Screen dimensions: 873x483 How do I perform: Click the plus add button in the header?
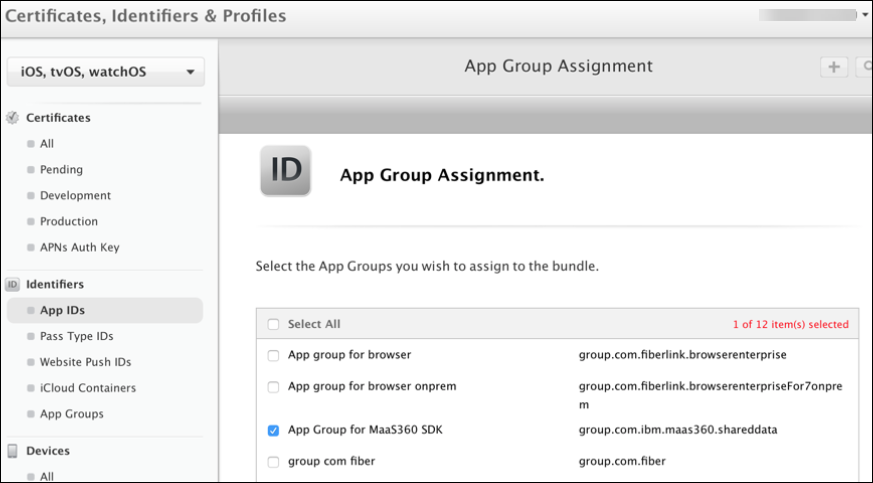[x=834, y=67]
